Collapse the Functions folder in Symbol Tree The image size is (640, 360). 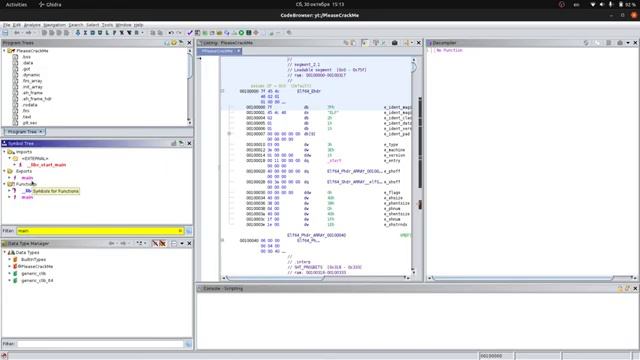[x=4, y=184]
